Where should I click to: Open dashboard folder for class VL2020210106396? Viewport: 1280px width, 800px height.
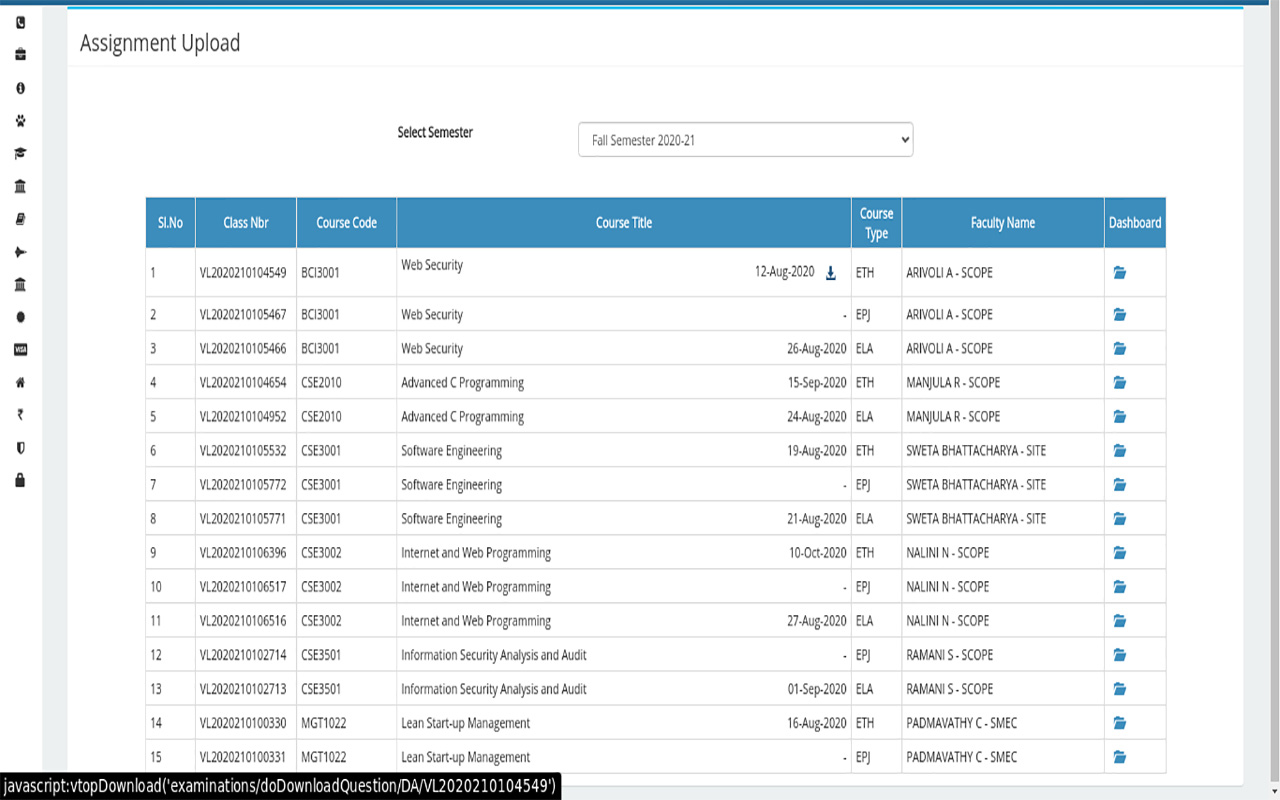(1120, 552)
